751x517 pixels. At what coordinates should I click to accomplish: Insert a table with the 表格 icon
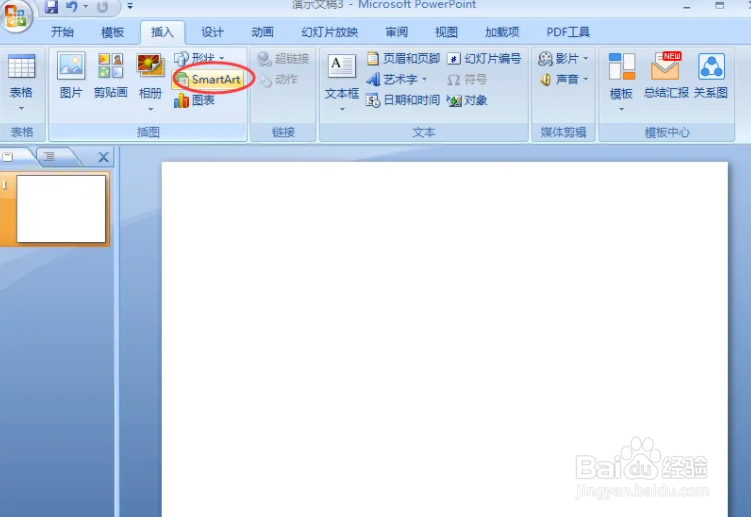click(22, 67)
